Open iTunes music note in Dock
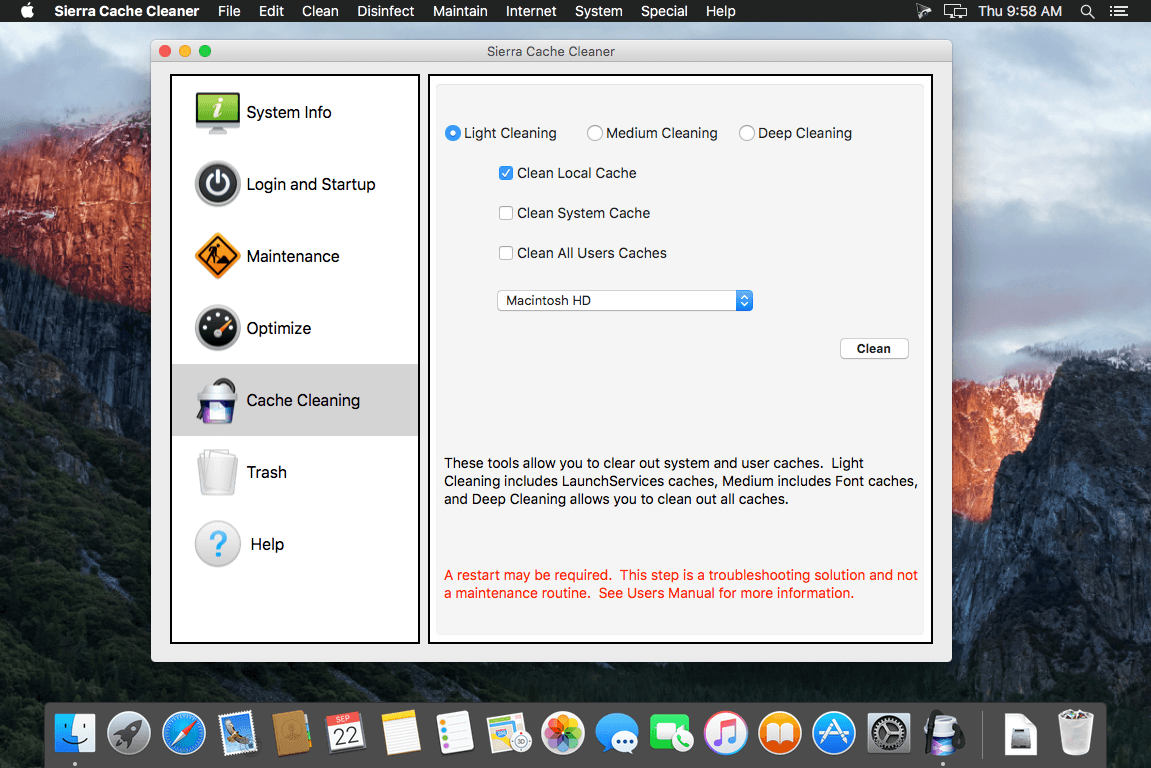The image size is (1151, 768). point(725,733)
